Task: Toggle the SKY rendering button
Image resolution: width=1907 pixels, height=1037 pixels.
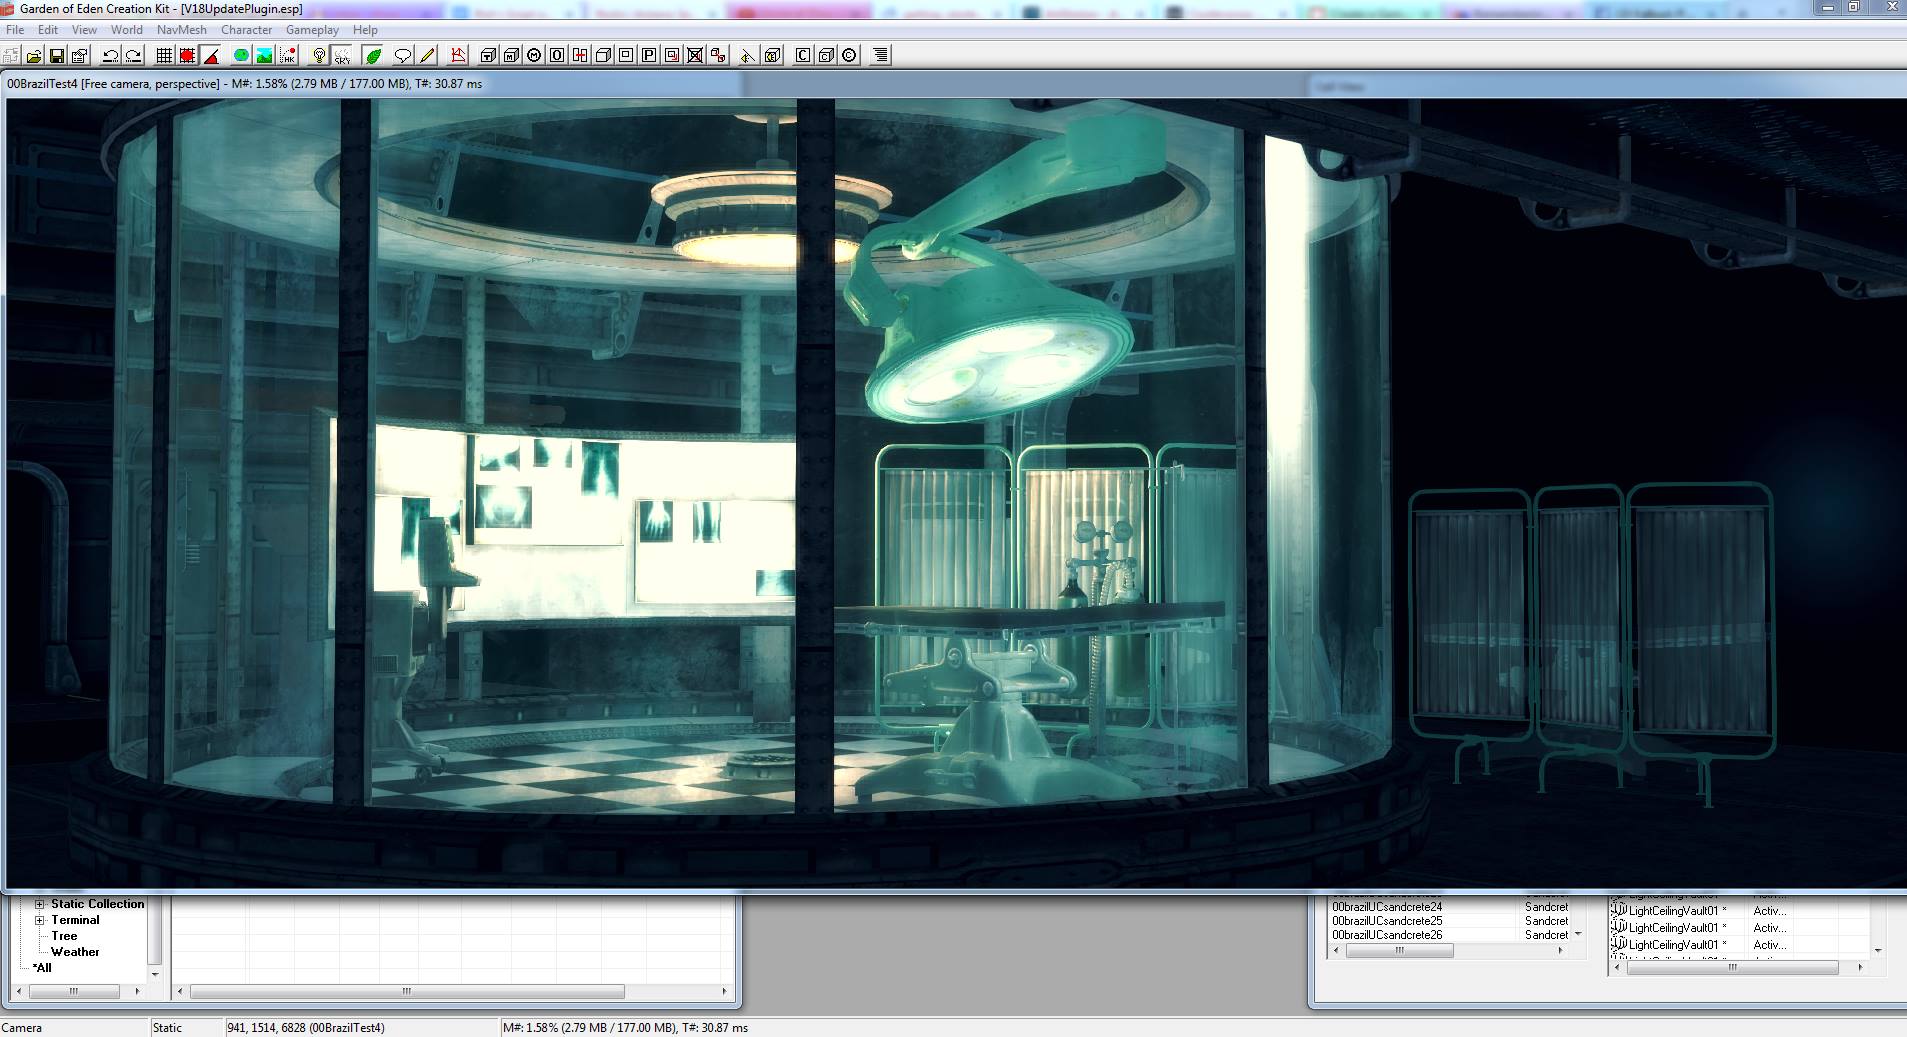Action: [342, 55]
